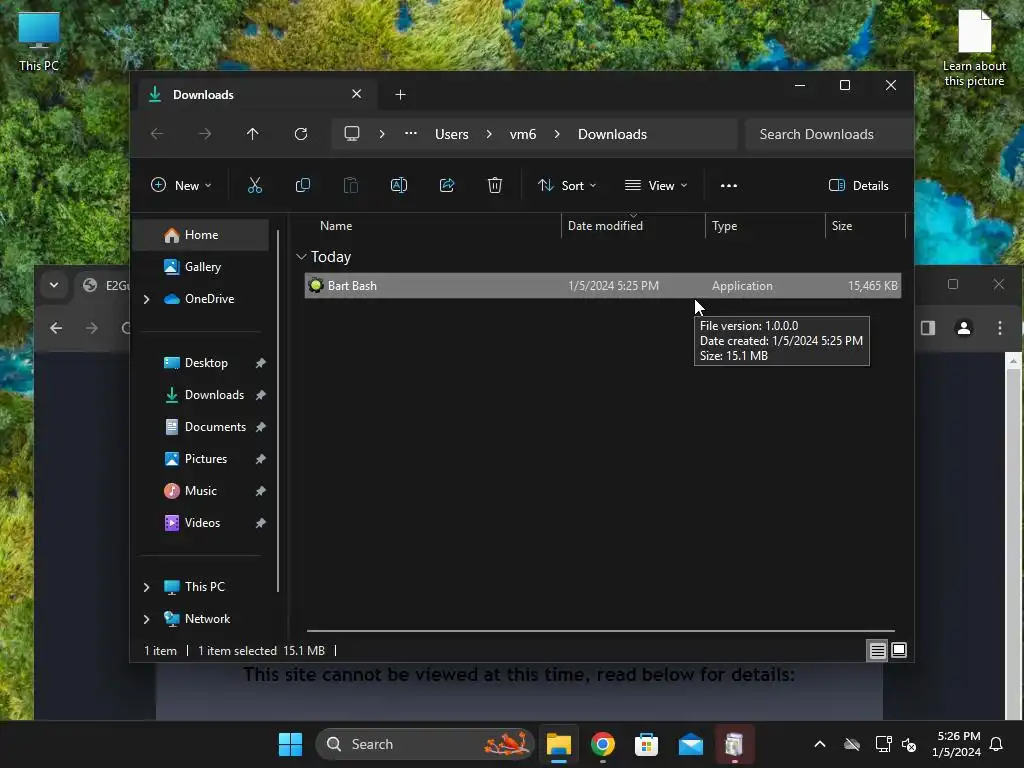Image resolution: width=1024 pixels, height=768 pixels.
Task: Open Downloads in the navigation pane
Action: coord(204,395)
